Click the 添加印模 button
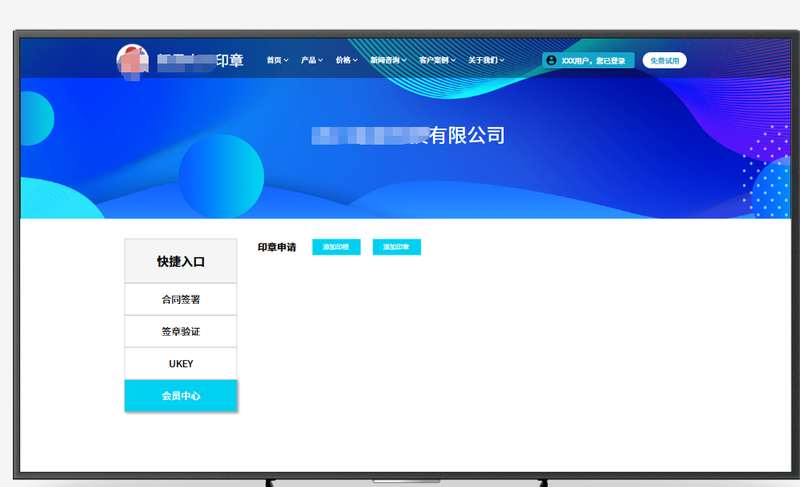 (x=336, y=247)
